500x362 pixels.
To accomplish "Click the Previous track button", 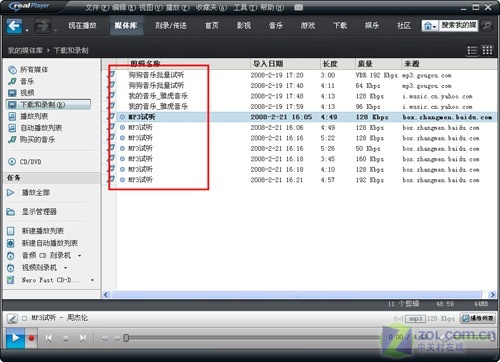I will coord(49,338).
